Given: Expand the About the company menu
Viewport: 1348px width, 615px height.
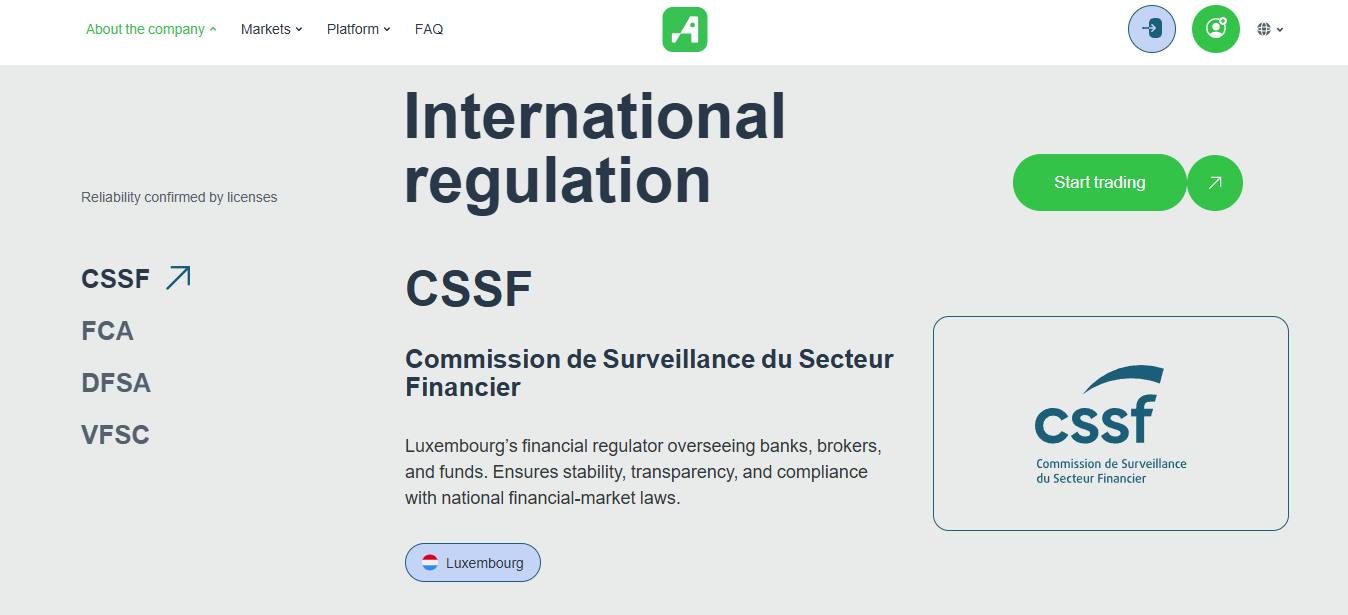Looking at the screenshot, I should click(x=151, y=30).
